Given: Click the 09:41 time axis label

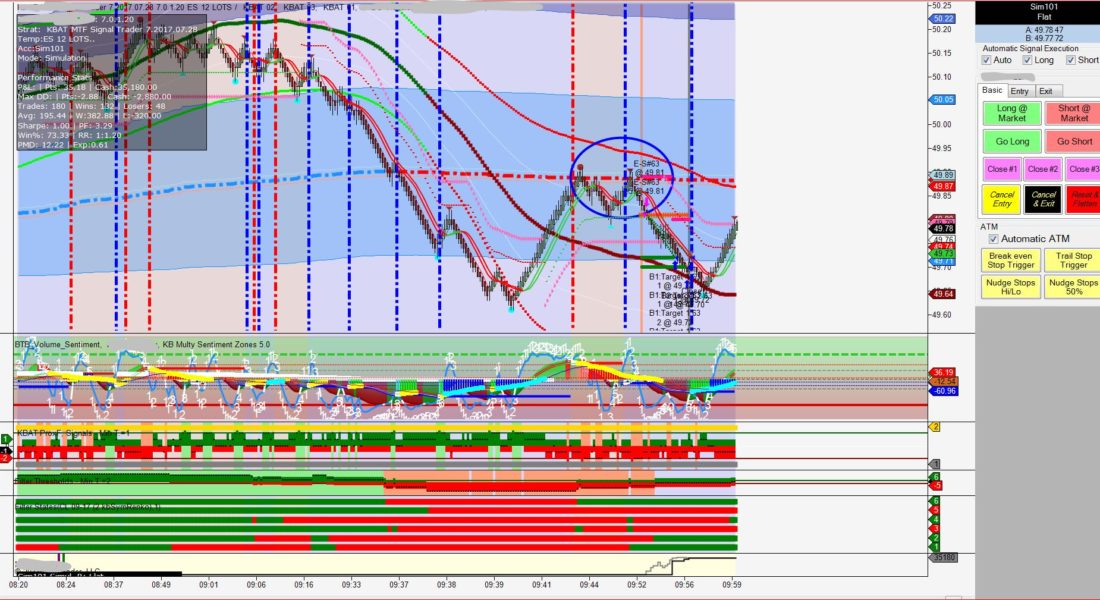Looking at the screenshot, I should [x=541, y=585].
